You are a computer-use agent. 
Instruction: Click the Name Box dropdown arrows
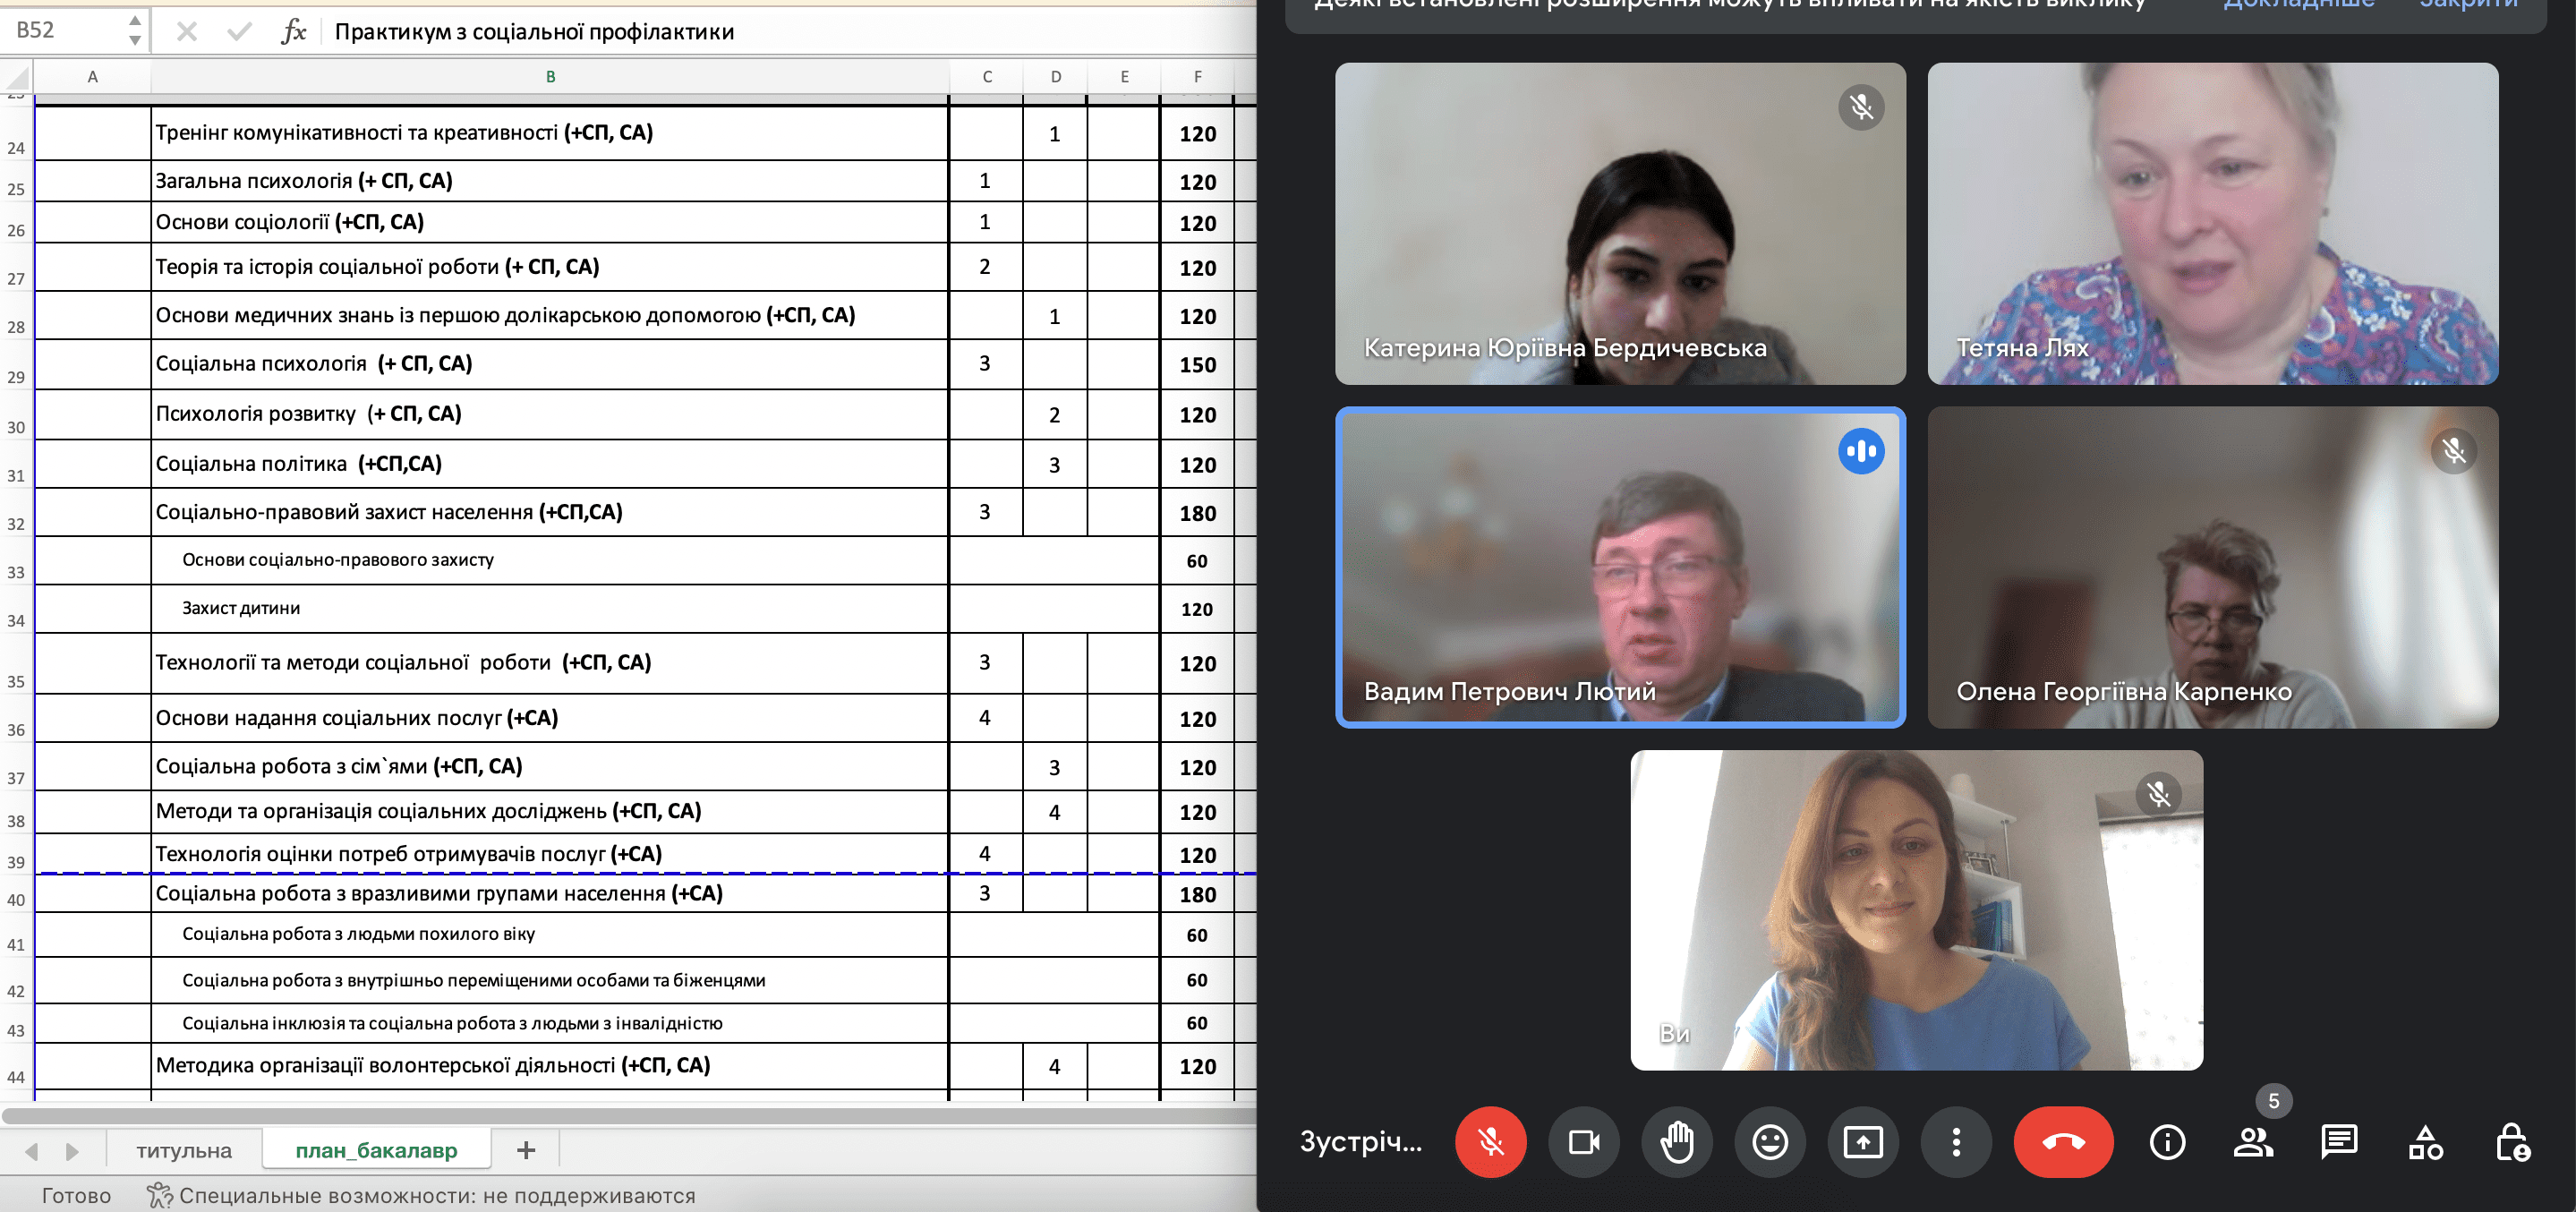pyautogui.click(x=134, y=30)
